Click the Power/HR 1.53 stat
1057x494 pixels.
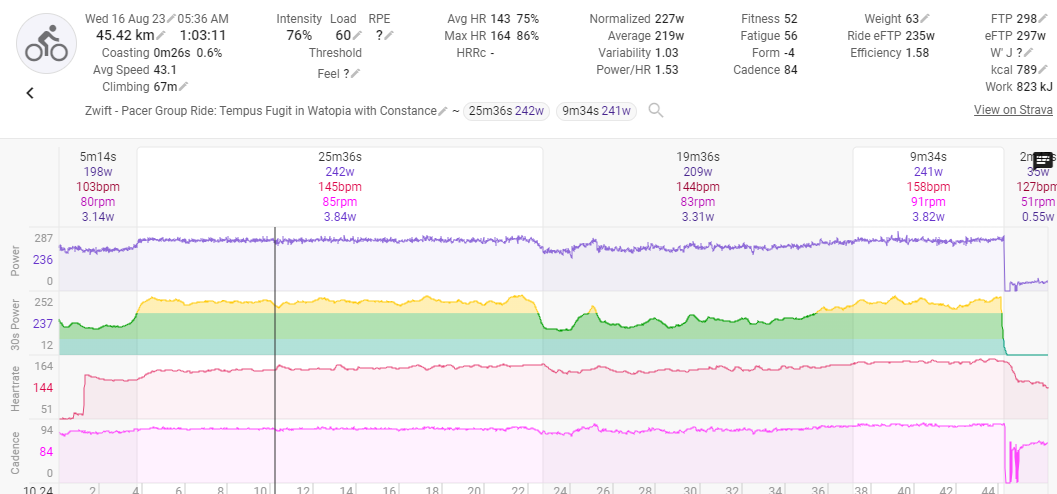(x=637, y=69)
